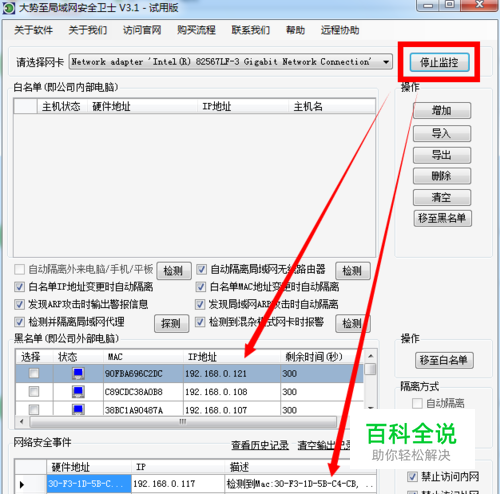This screenshot has height=494, width=500.
Task: Select MAC cell 38BC1A90487A
Action: click(143, 409)
